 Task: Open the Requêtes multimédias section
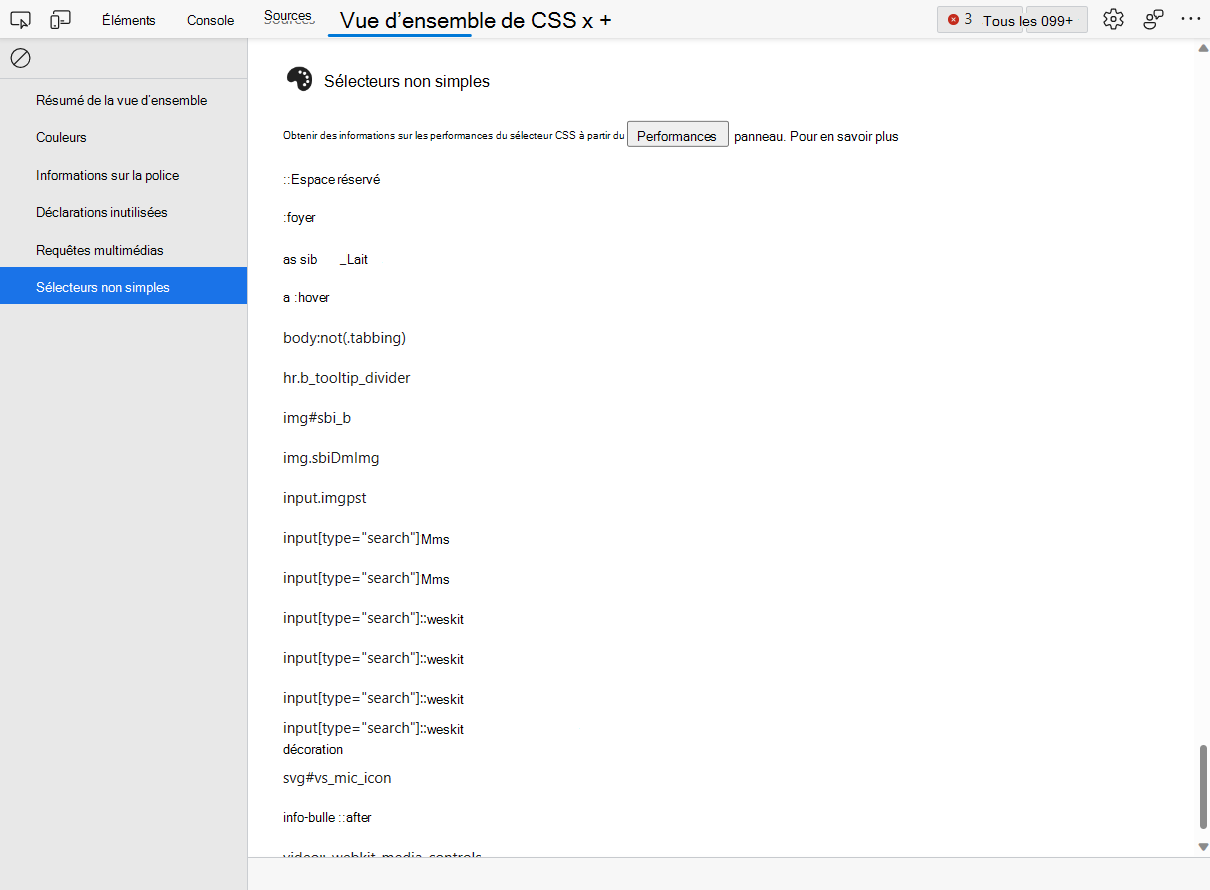click(124, 250)
